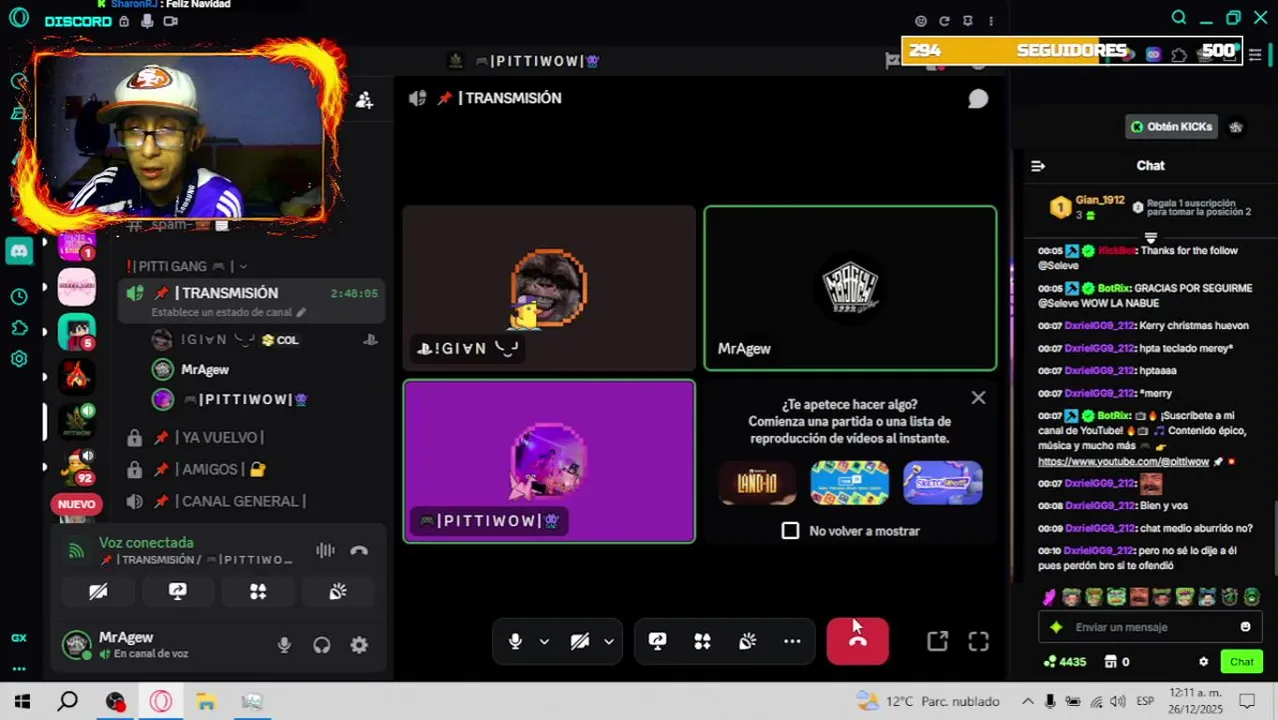Click green Chat send button
This screenshot has height=720, width=1278.
click(1242, 662)
